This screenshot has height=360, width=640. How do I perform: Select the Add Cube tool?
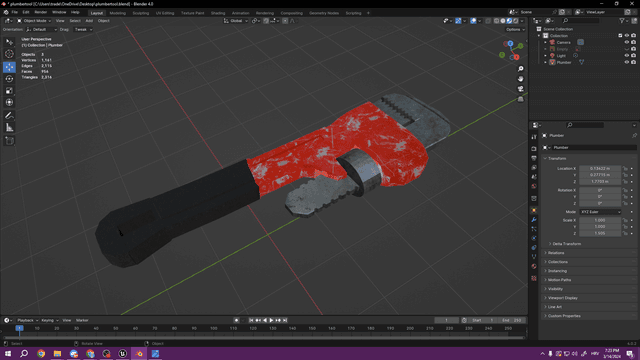pyautogui.click(x=9, y=141)
